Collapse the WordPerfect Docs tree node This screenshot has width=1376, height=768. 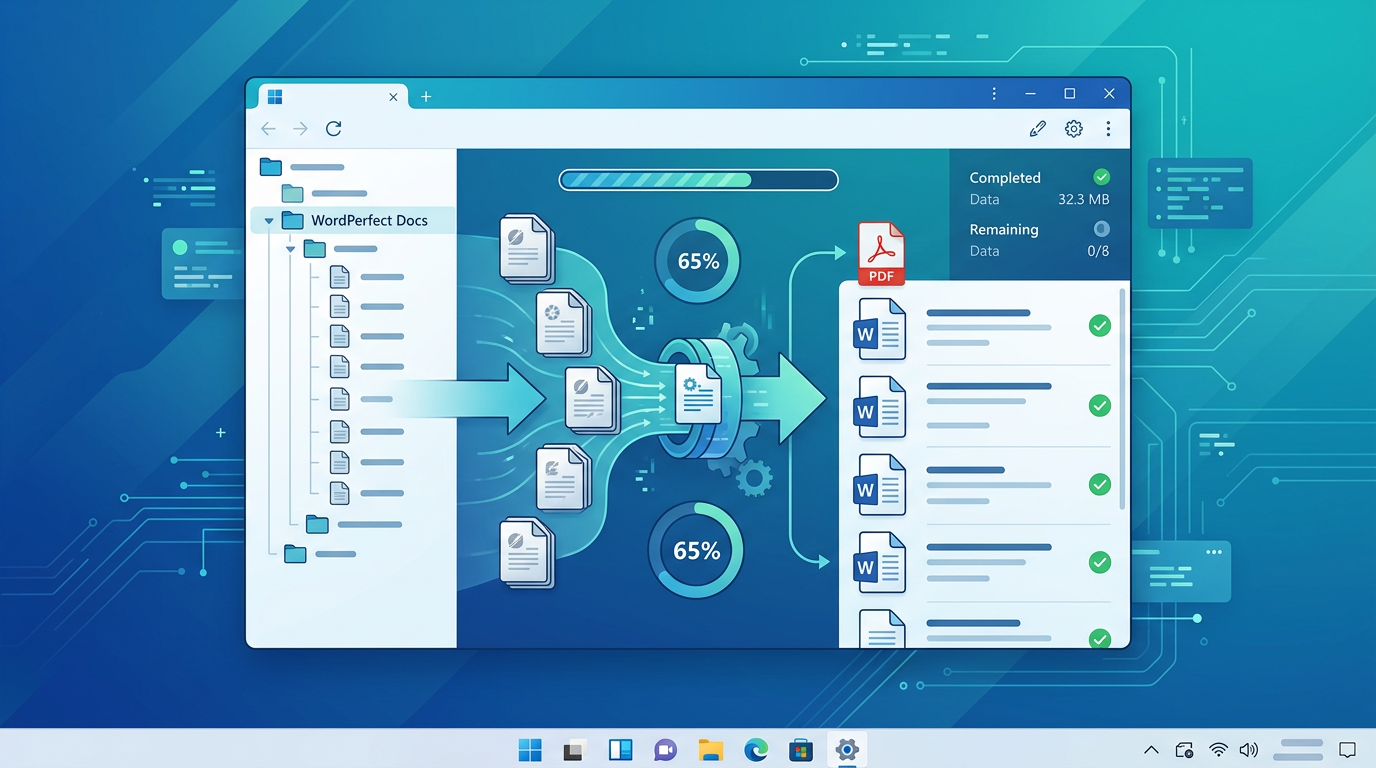click(268, 220)
